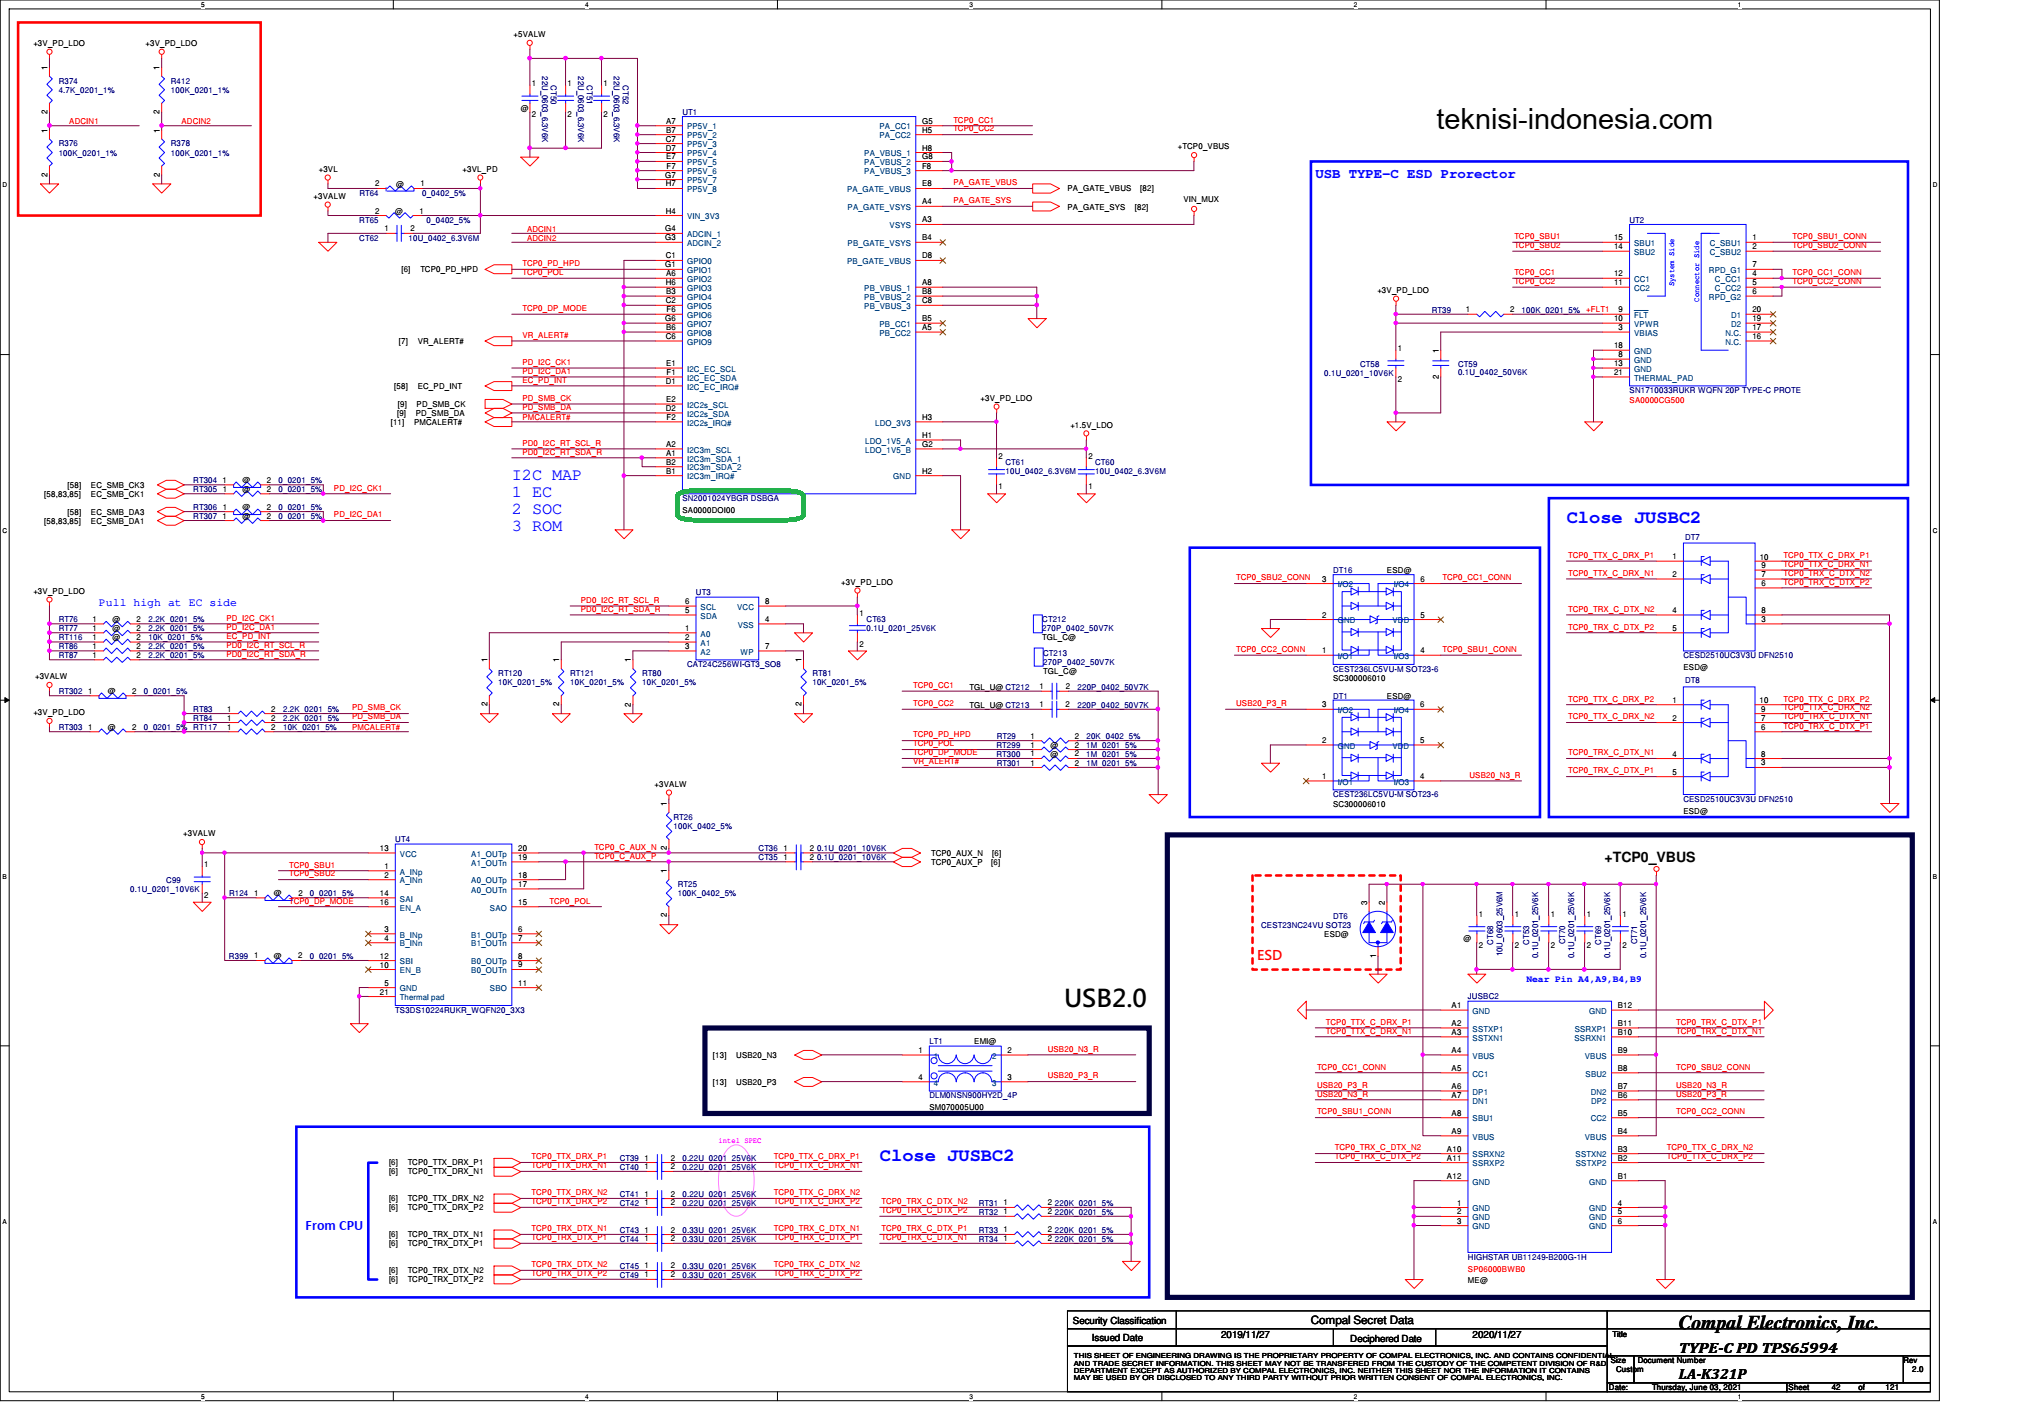Viewport: 2020px width, 1427px height.
Task: Click the R412 100K resistor symbol
Action: coord(161,88)
